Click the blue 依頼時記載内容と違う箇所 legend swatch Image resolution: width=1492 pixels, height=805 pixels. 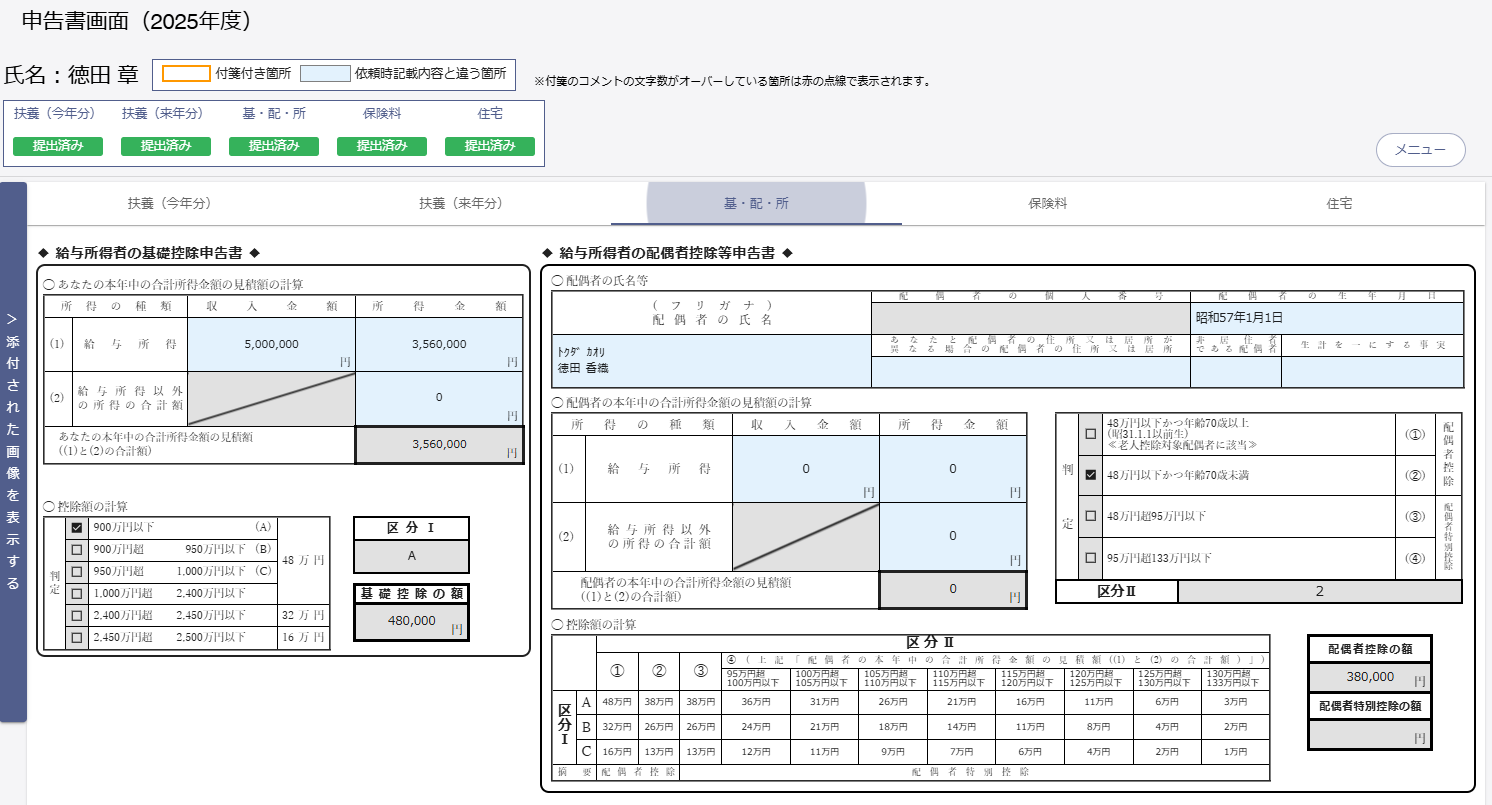pyautogui.click(x=325, y=74)
